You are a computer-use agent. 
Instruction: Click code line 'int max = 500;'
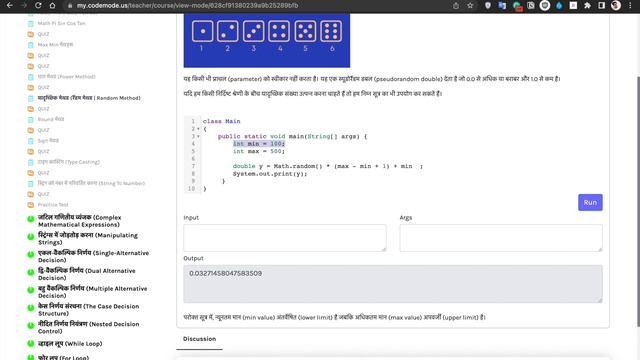259,151
